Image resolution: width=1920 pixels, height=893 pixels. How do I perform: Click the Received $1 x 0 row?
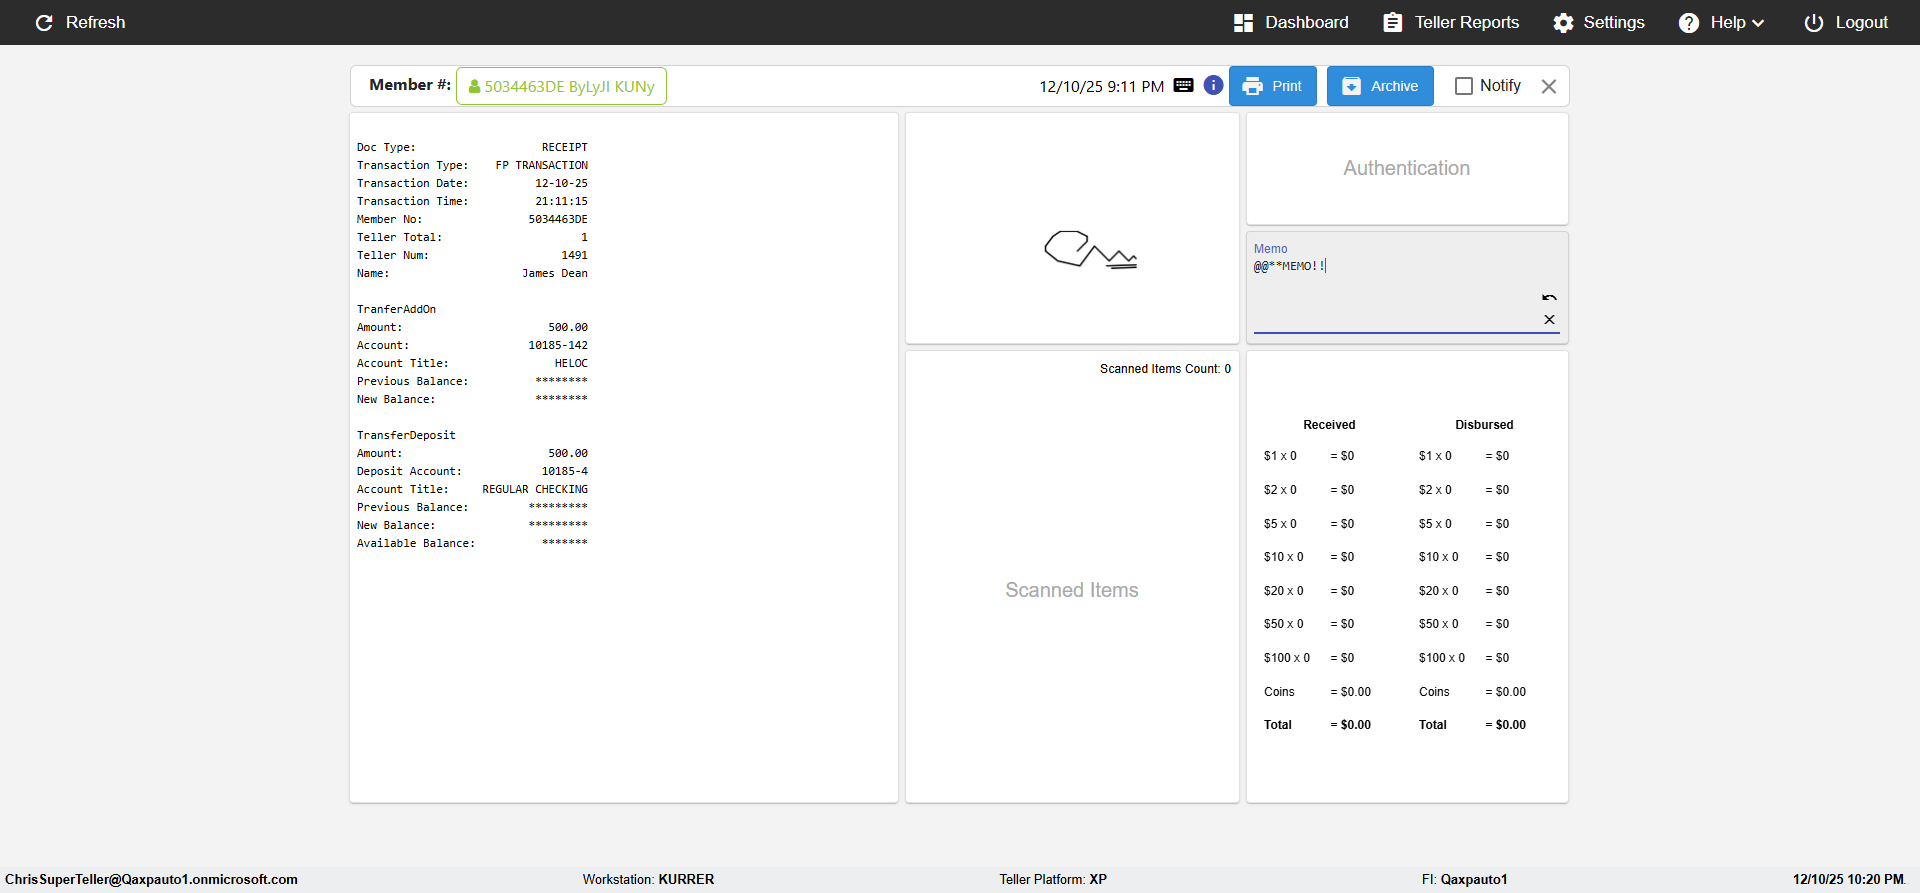coord(1309,456)
